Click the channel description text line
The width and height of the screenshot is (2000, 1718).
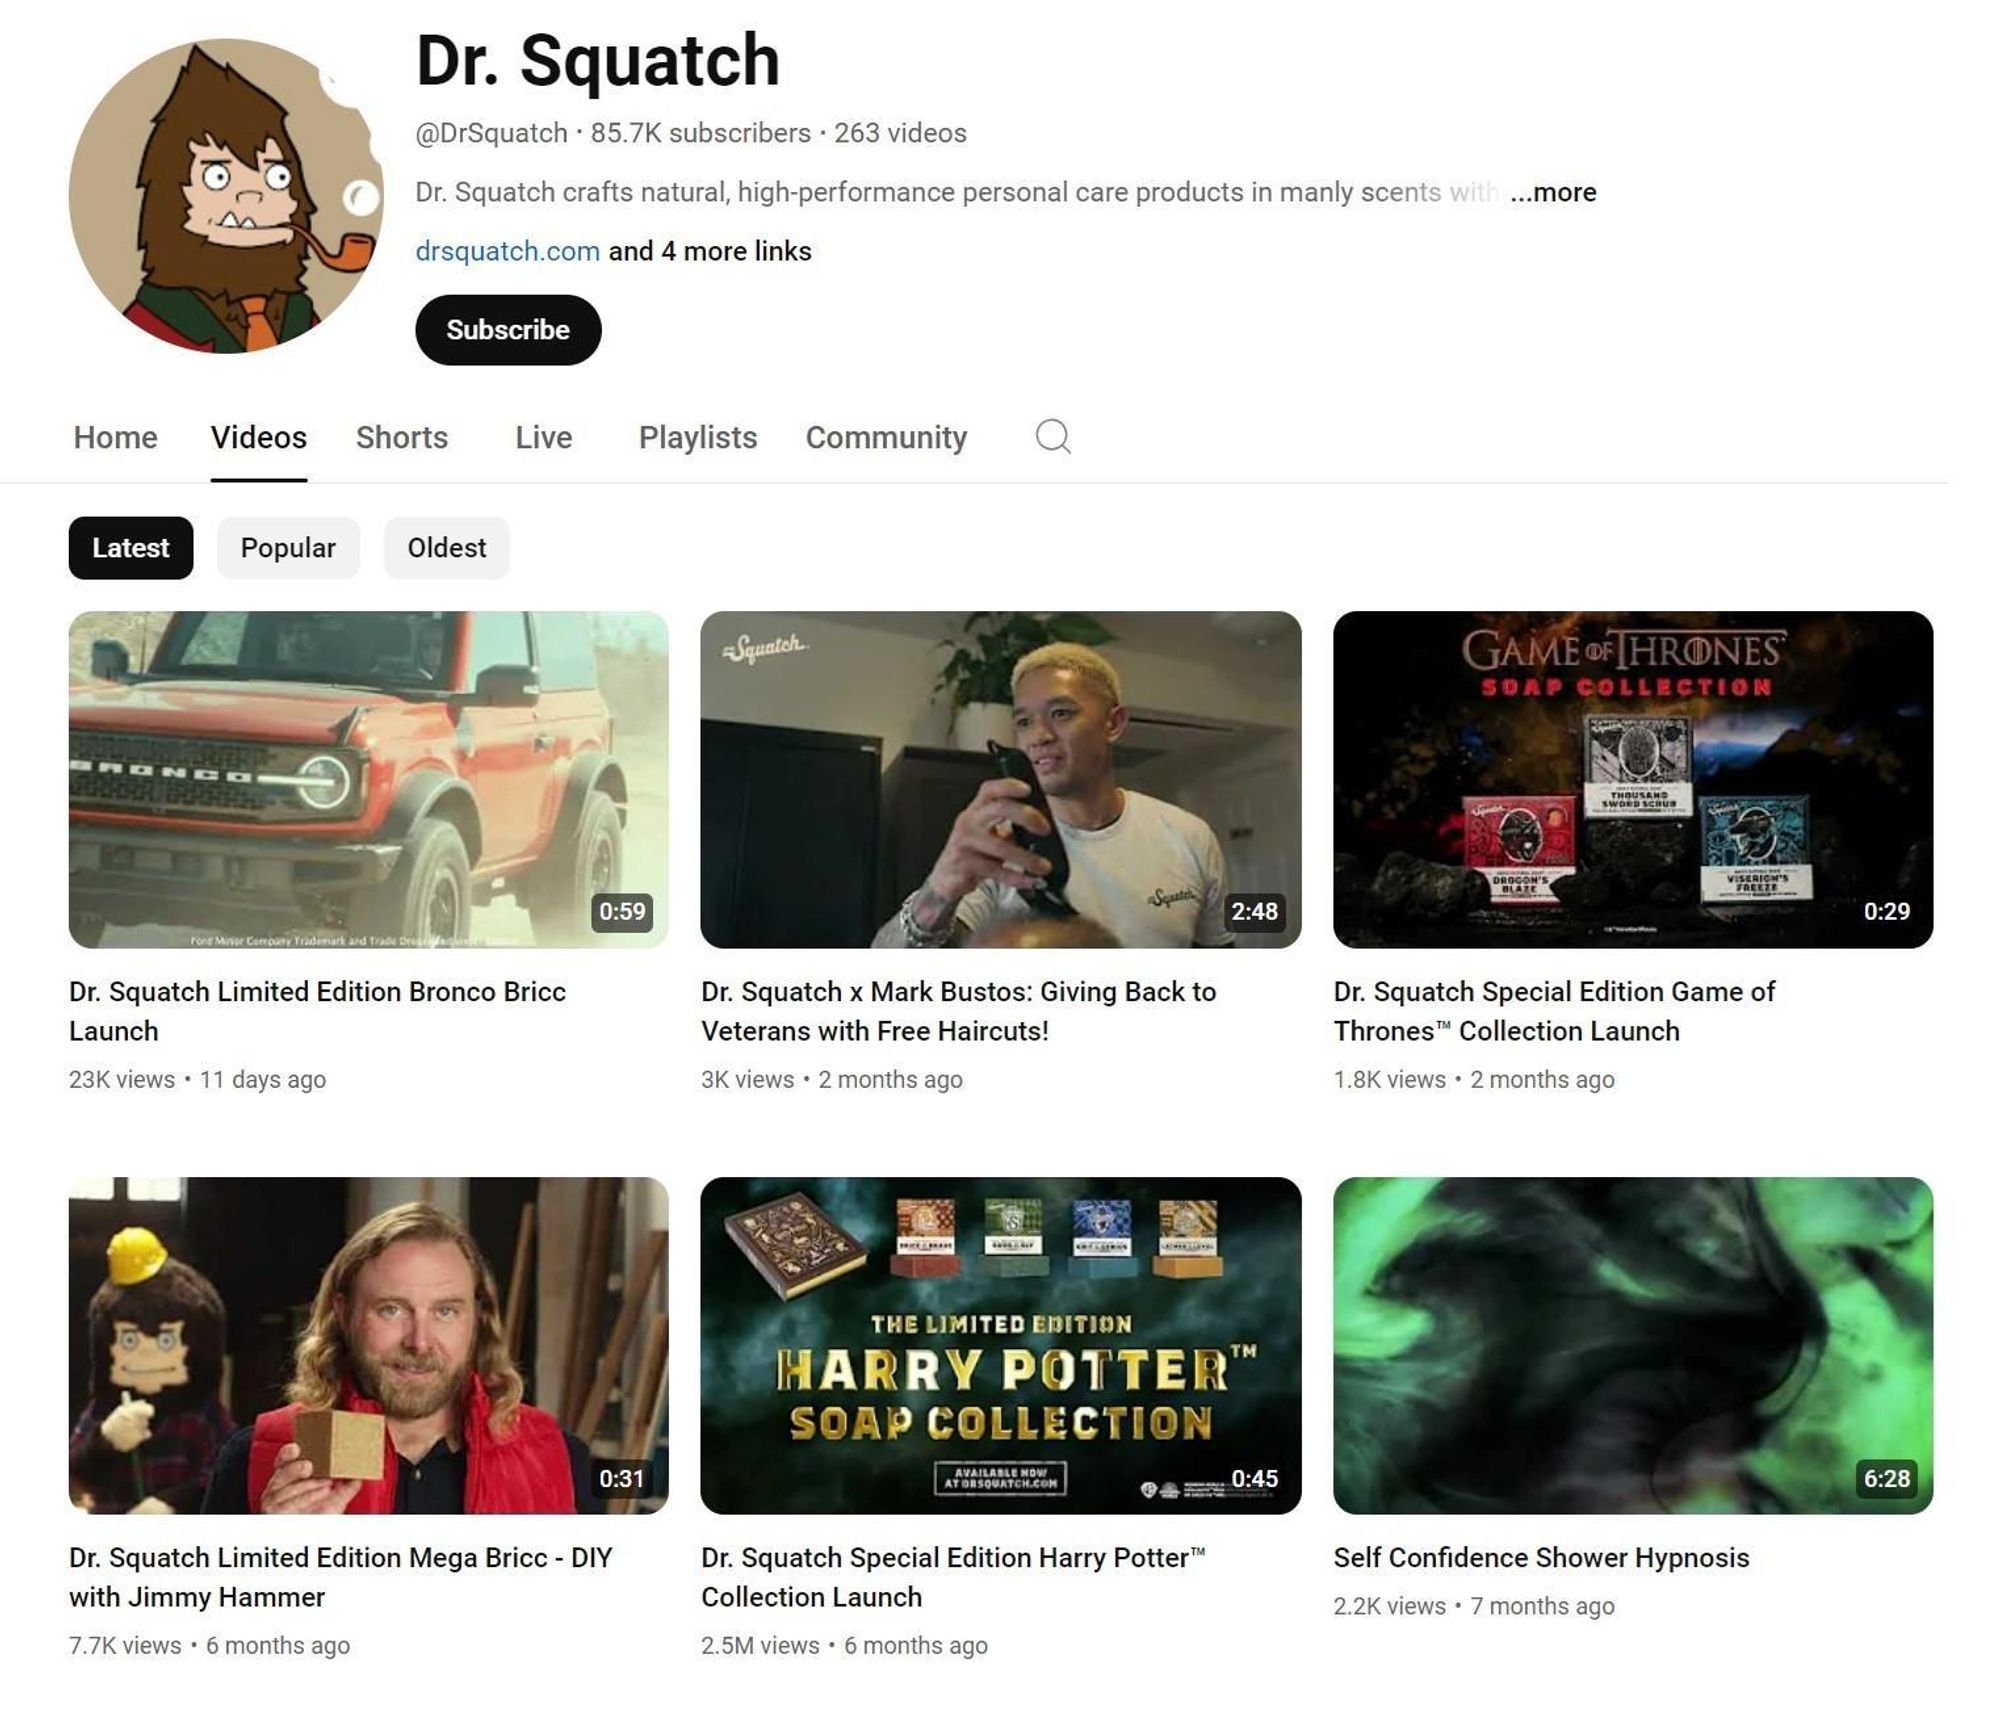(957, 192)
